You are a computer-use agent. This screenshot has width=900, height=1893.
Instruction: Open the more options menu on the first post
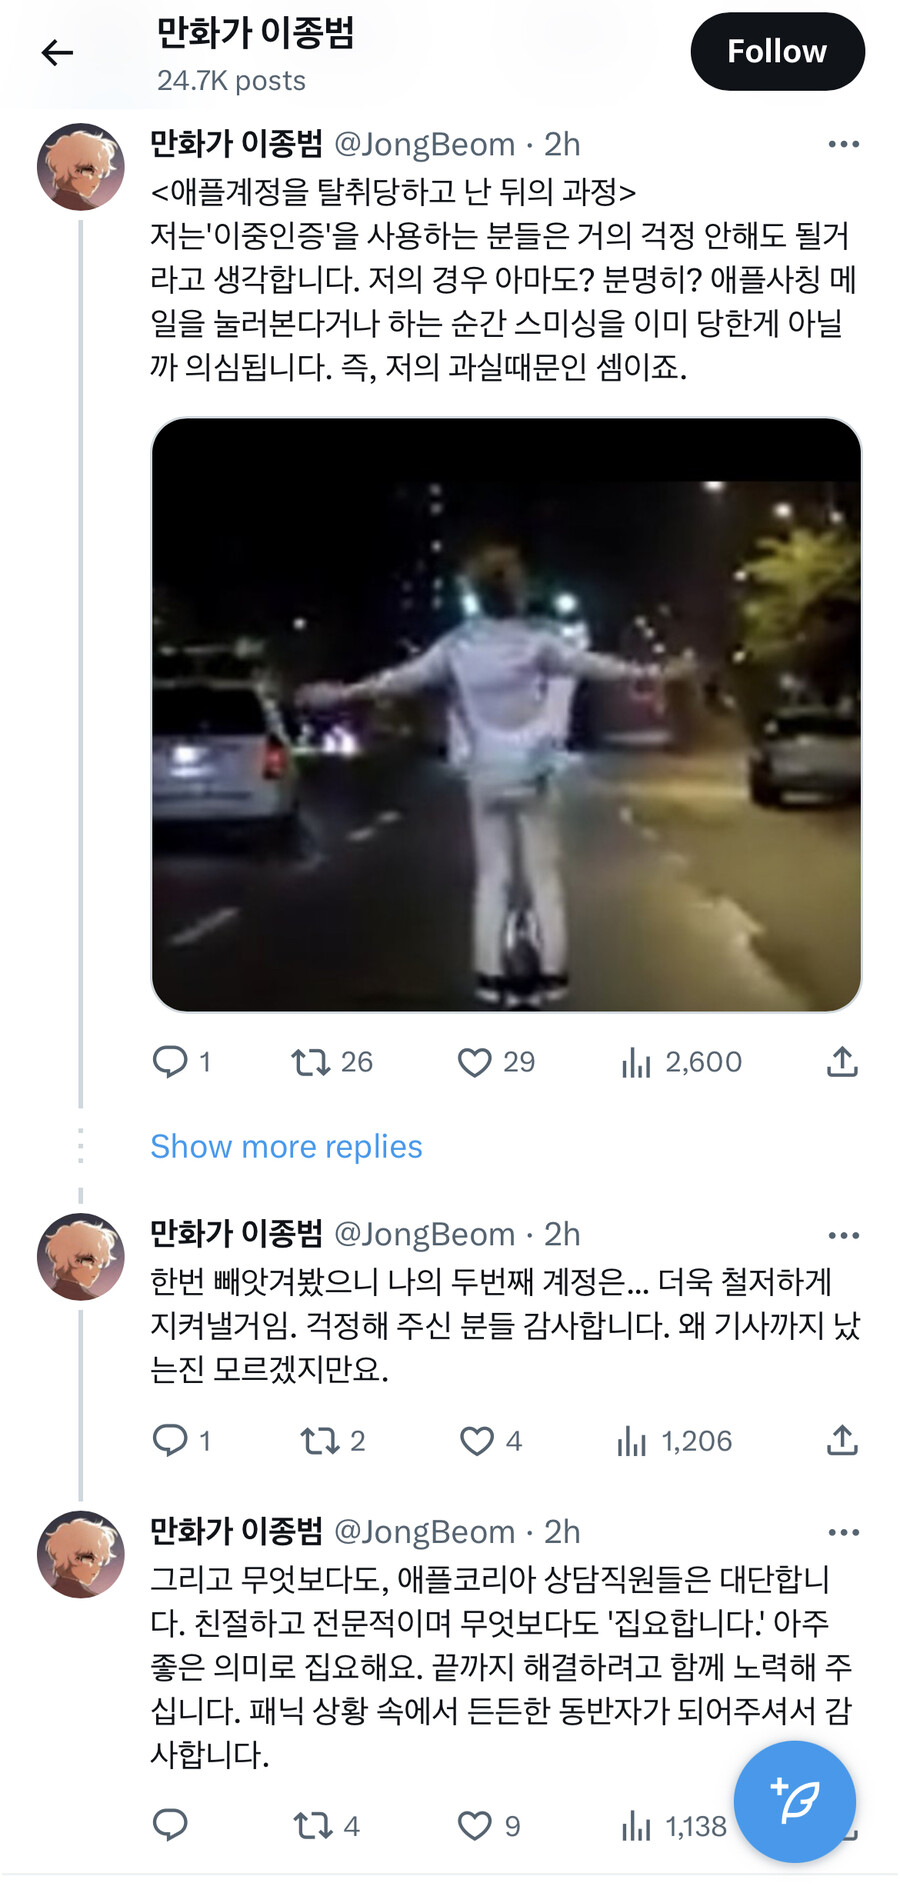pyautogui.click(x=845, y=143)
